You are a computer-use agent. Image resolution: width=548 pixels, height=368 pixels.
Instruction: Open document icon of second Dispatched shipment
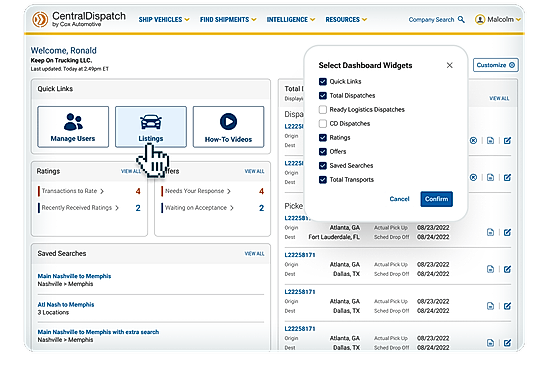(x=490, y=178)
